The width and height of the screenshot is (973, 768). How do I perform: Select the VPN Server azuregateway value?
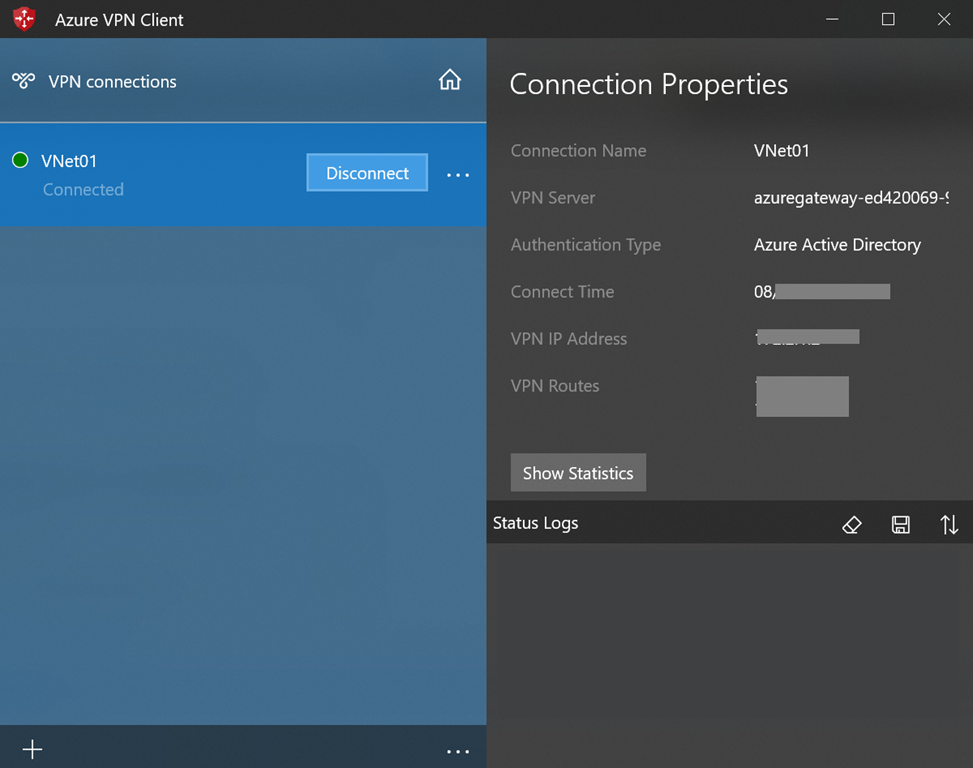(851, 198)
